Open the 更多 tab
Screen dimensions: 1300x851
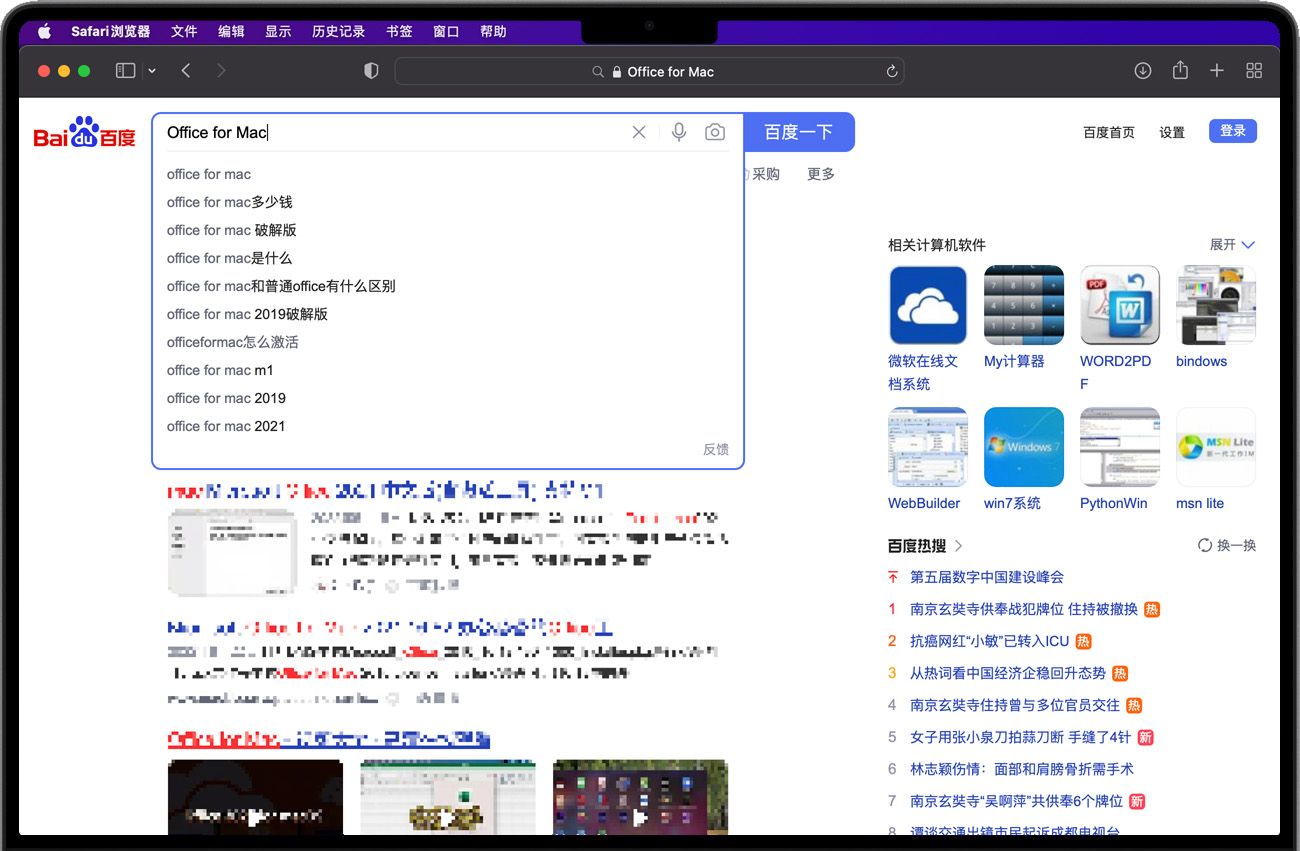pos(821,174)
